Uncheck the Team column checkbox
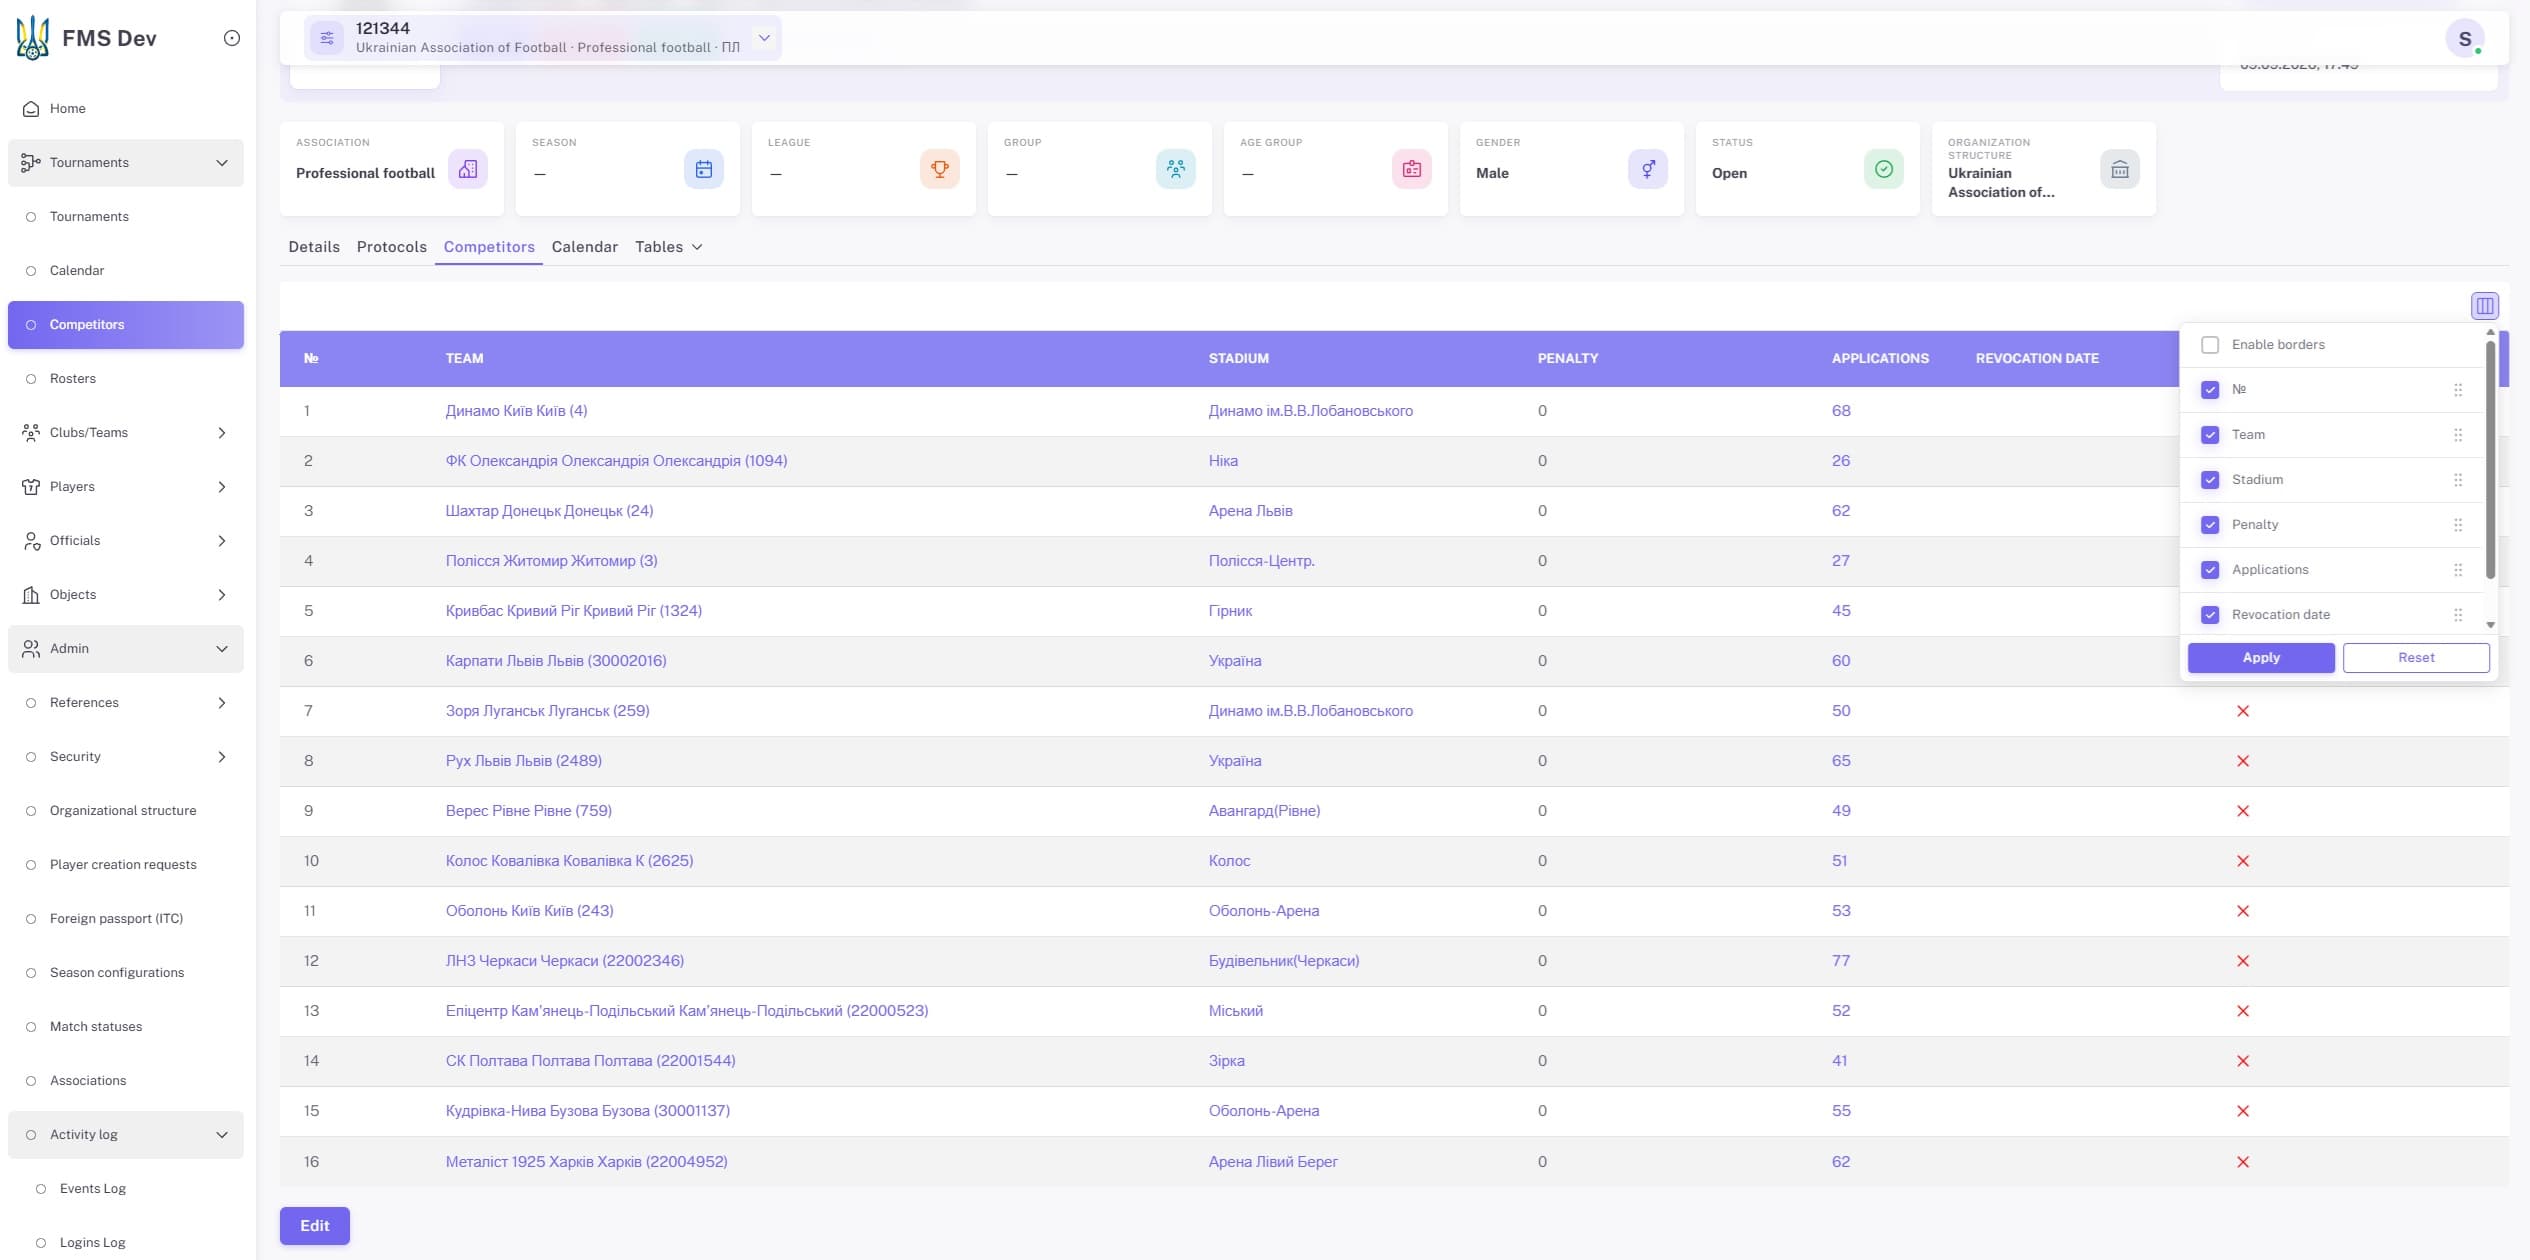Viewport: 2530px width, 1260px height. click(2210, 435)
